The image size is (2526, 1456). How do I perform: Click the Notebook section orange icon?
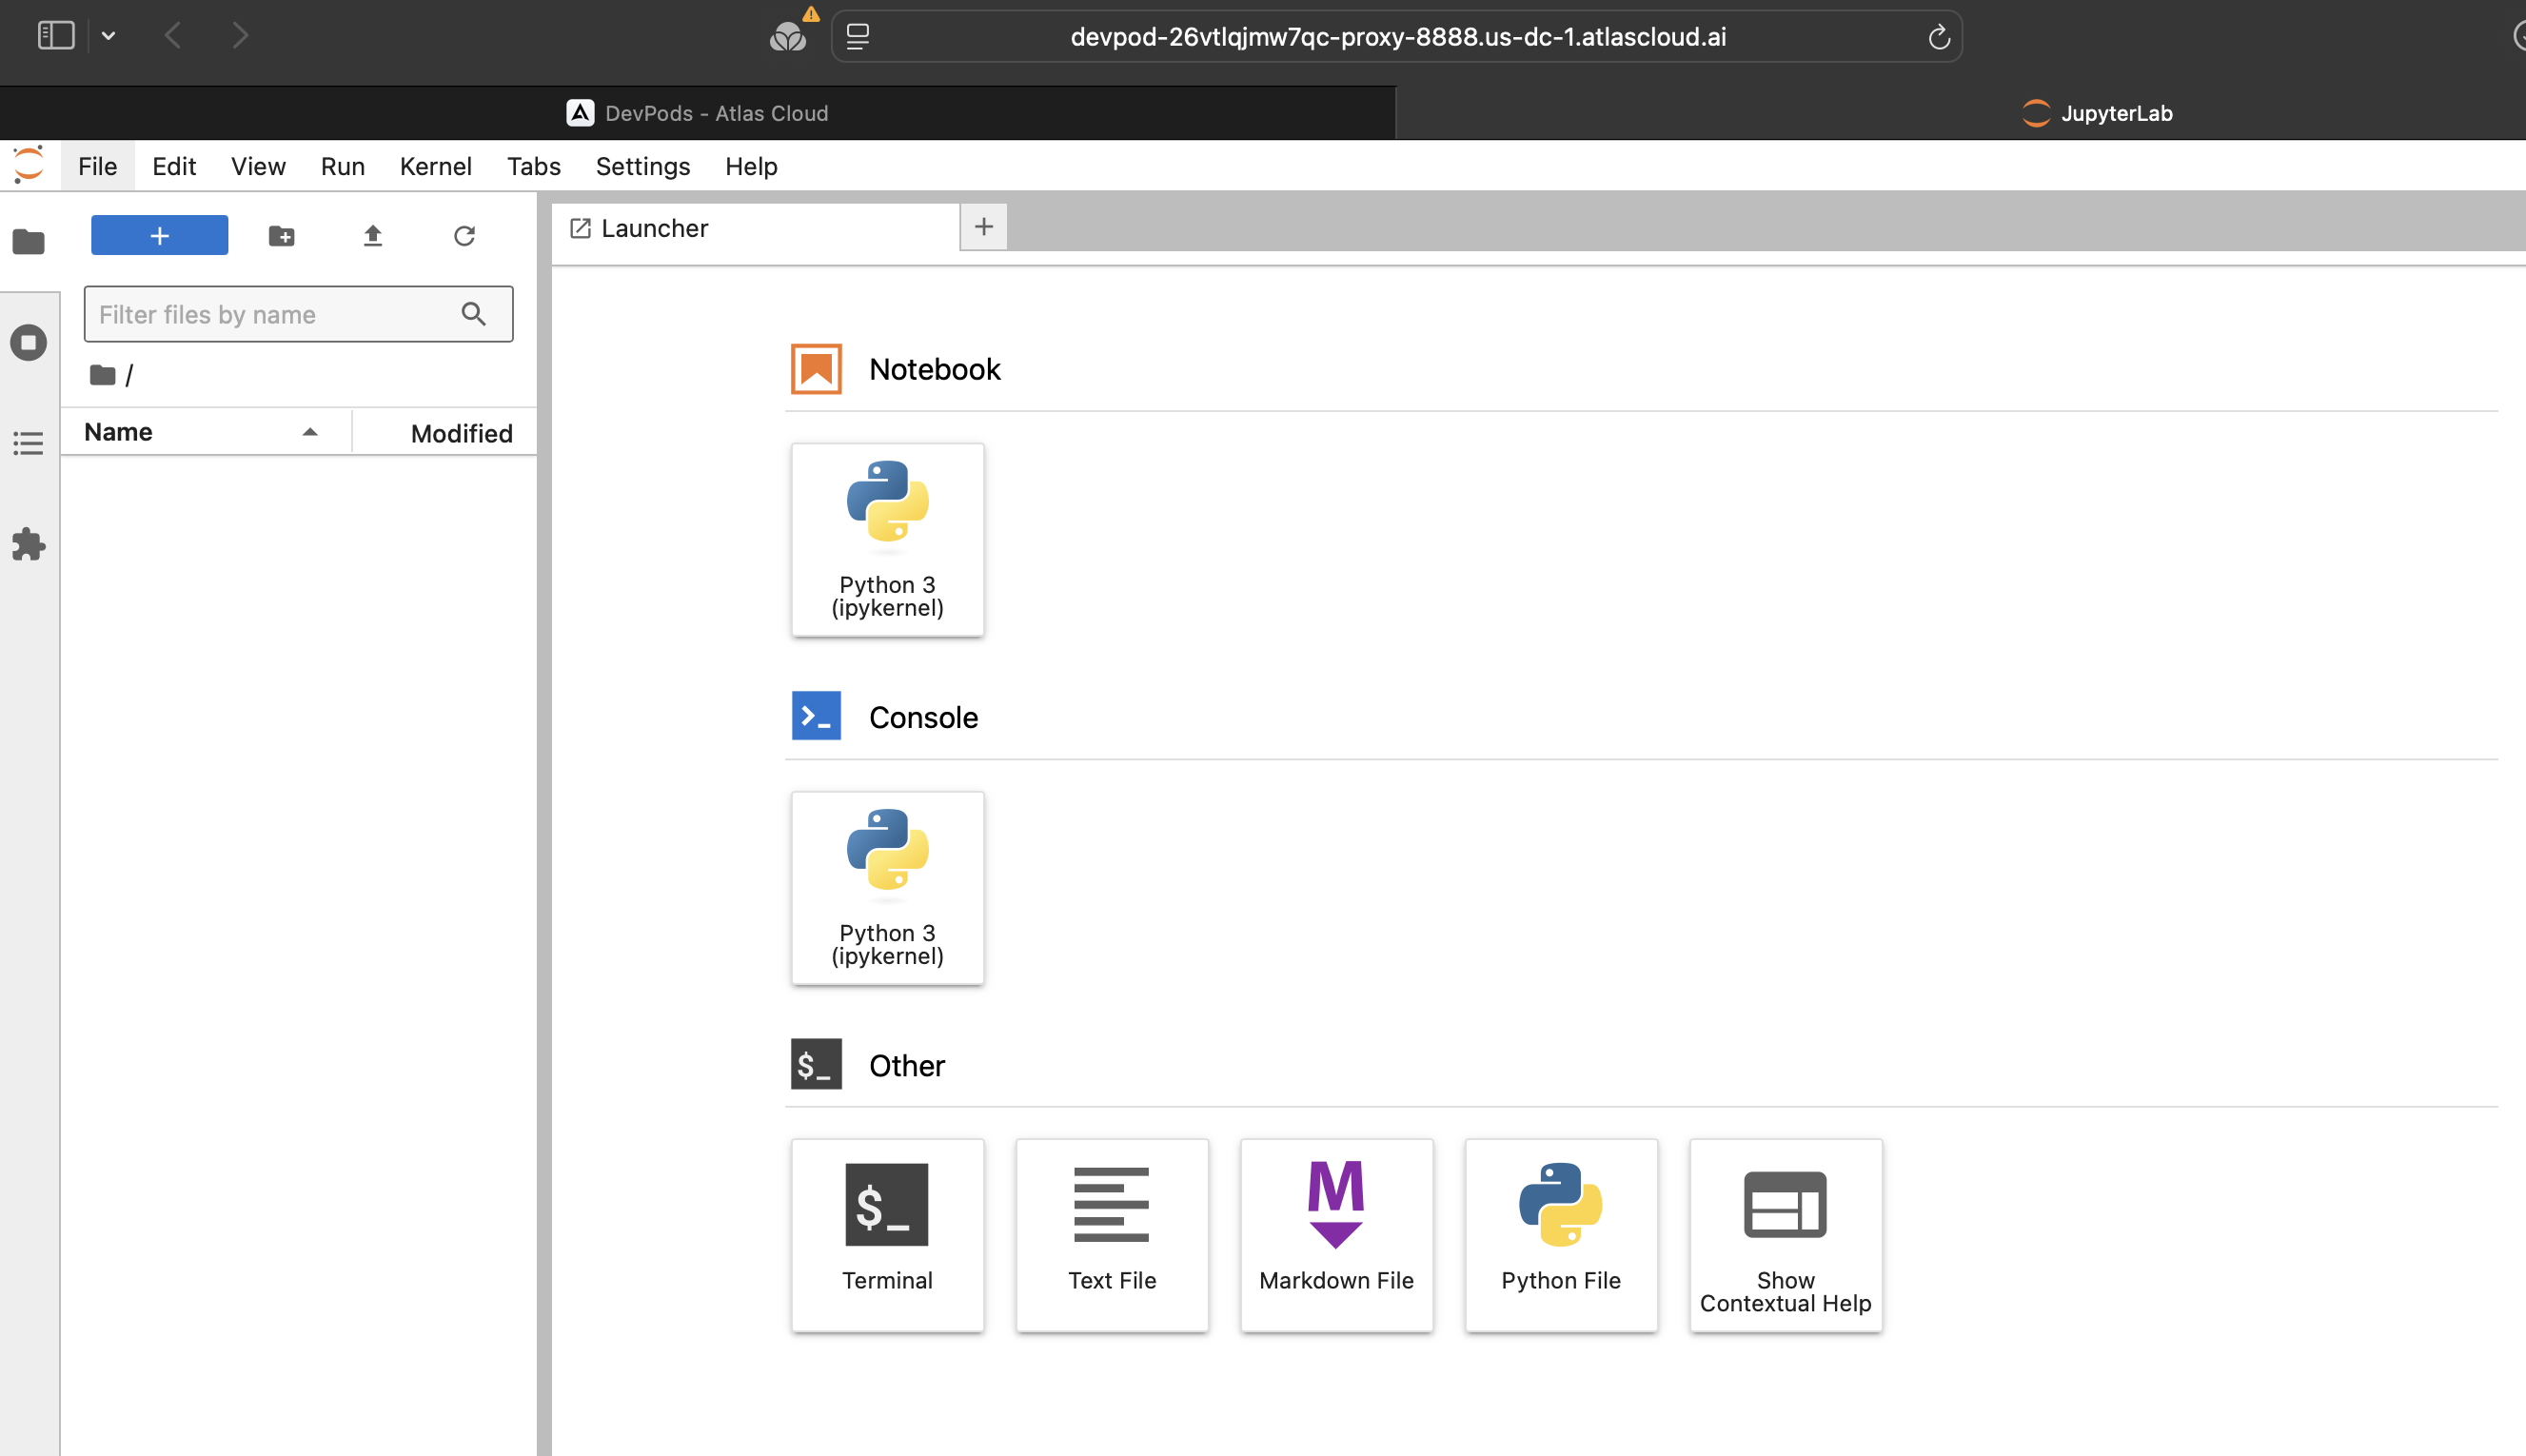(x=816, y=369)
